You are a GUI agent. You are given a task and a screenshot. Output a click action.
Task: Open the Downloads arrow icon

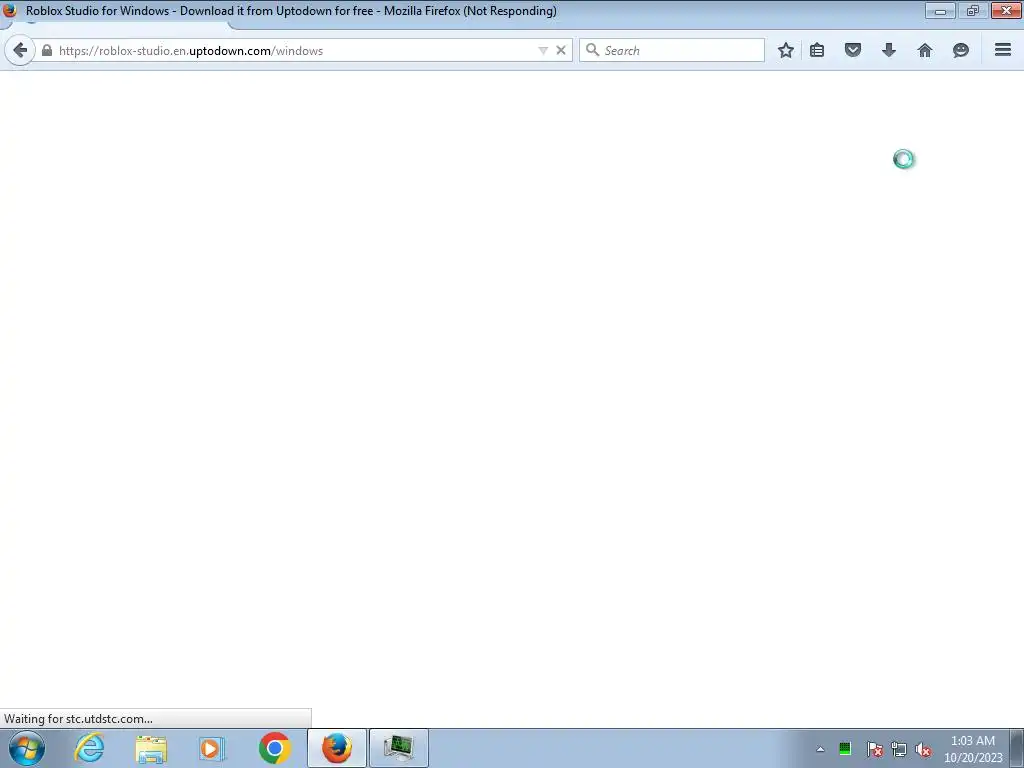pyautogui.click(x=889, y=50)
